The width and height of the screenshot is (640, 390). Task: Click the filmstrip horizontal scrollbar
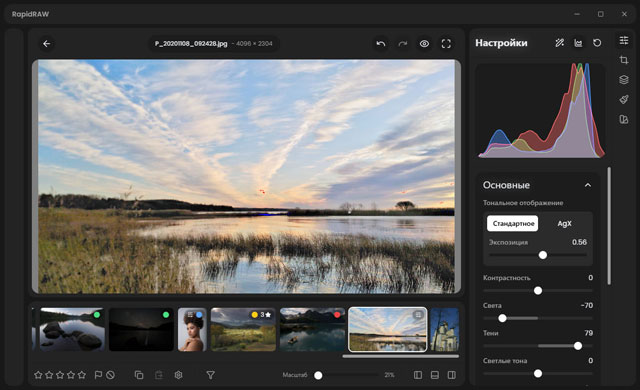(x=400, y=356)
